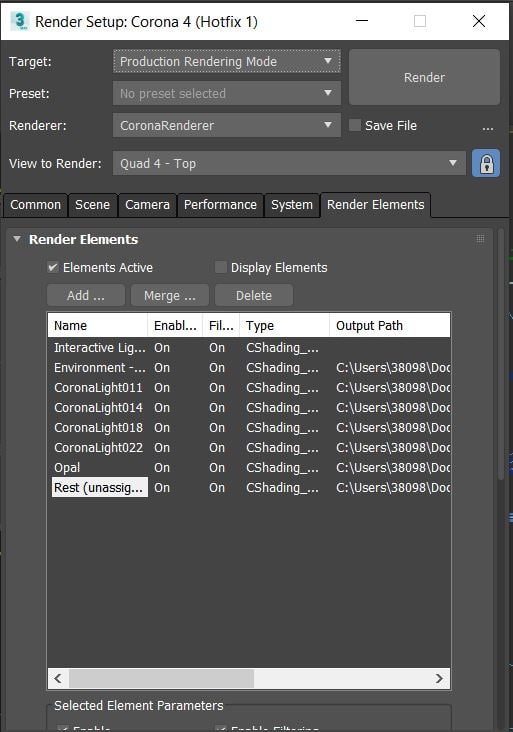Click the list's horizontal scrollbar thumb

pos(162,678)
